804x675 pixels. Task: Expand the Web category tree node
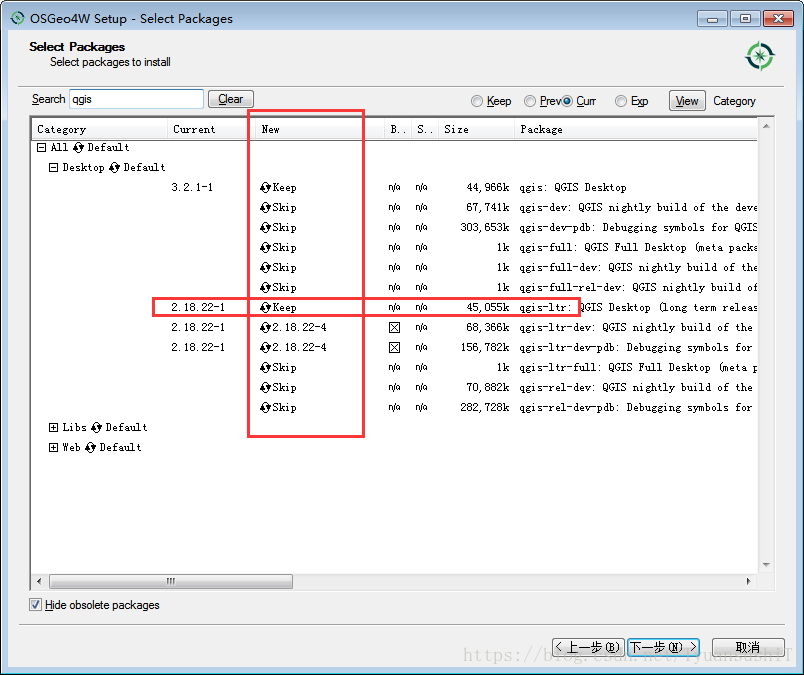tap(53, 448)
